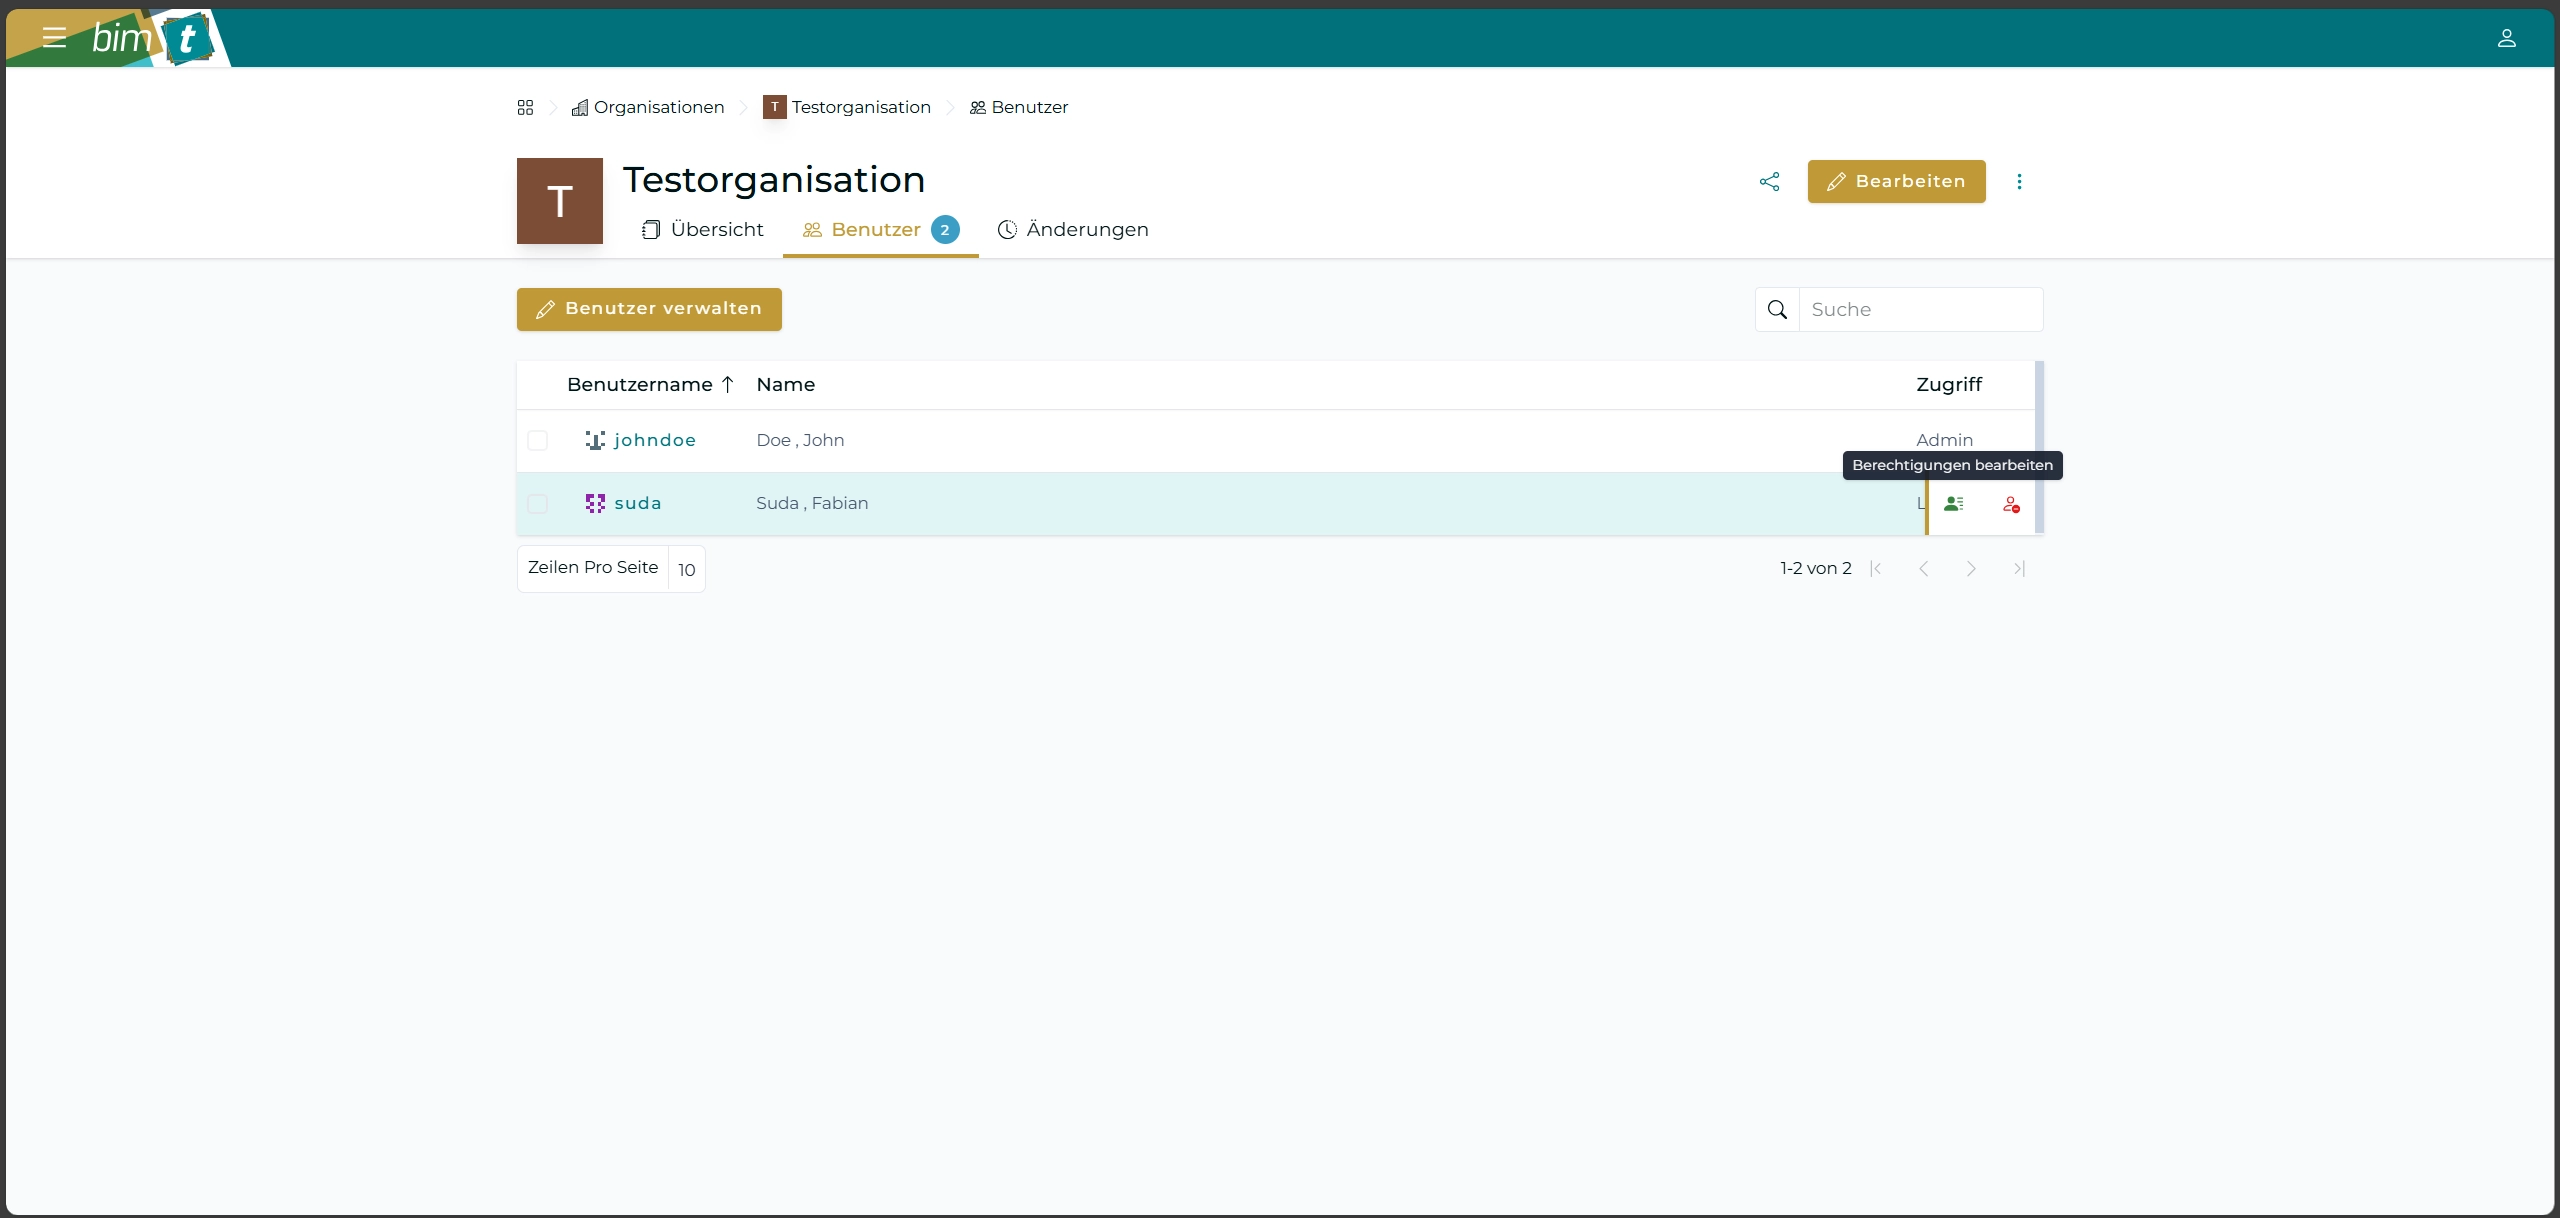
Task: Click the Benutzer verwalten button
Action: (649, 309)
